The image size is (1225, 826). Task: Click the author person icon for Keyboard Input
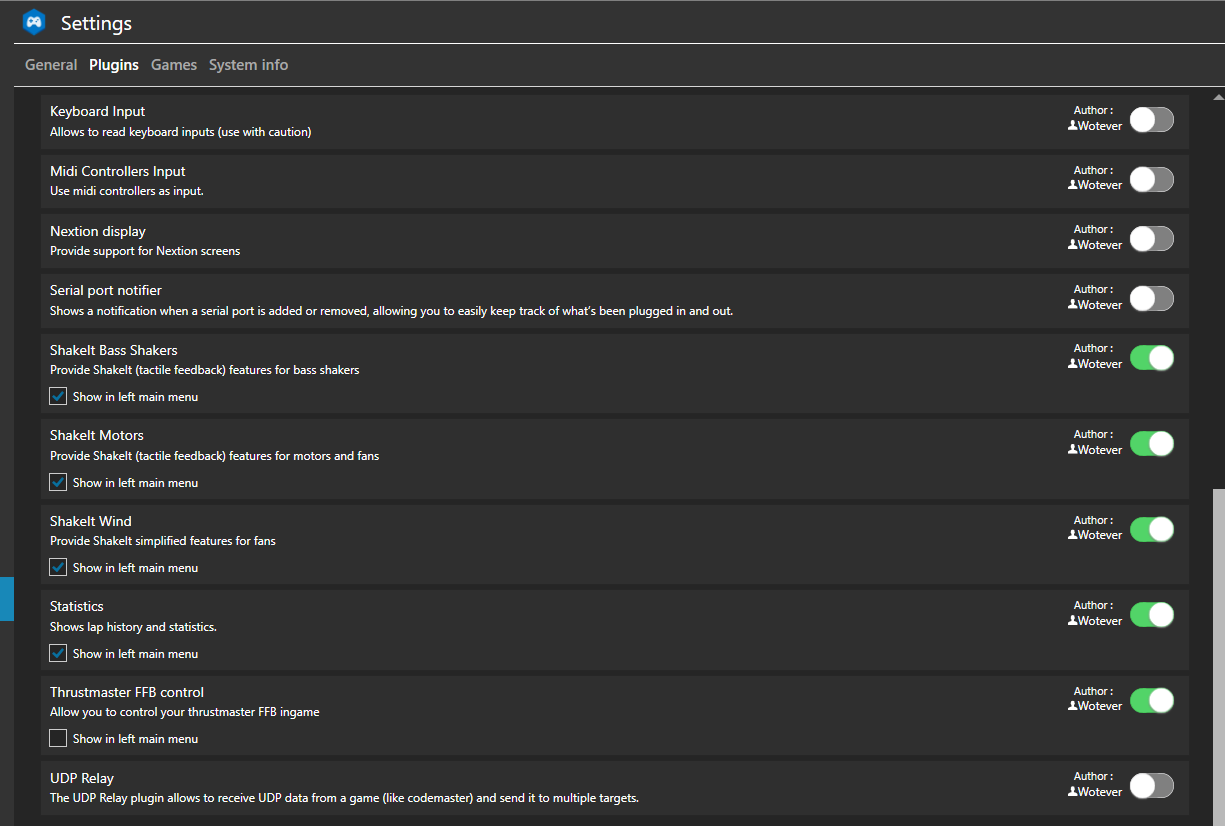click(x=1073, y=126)
